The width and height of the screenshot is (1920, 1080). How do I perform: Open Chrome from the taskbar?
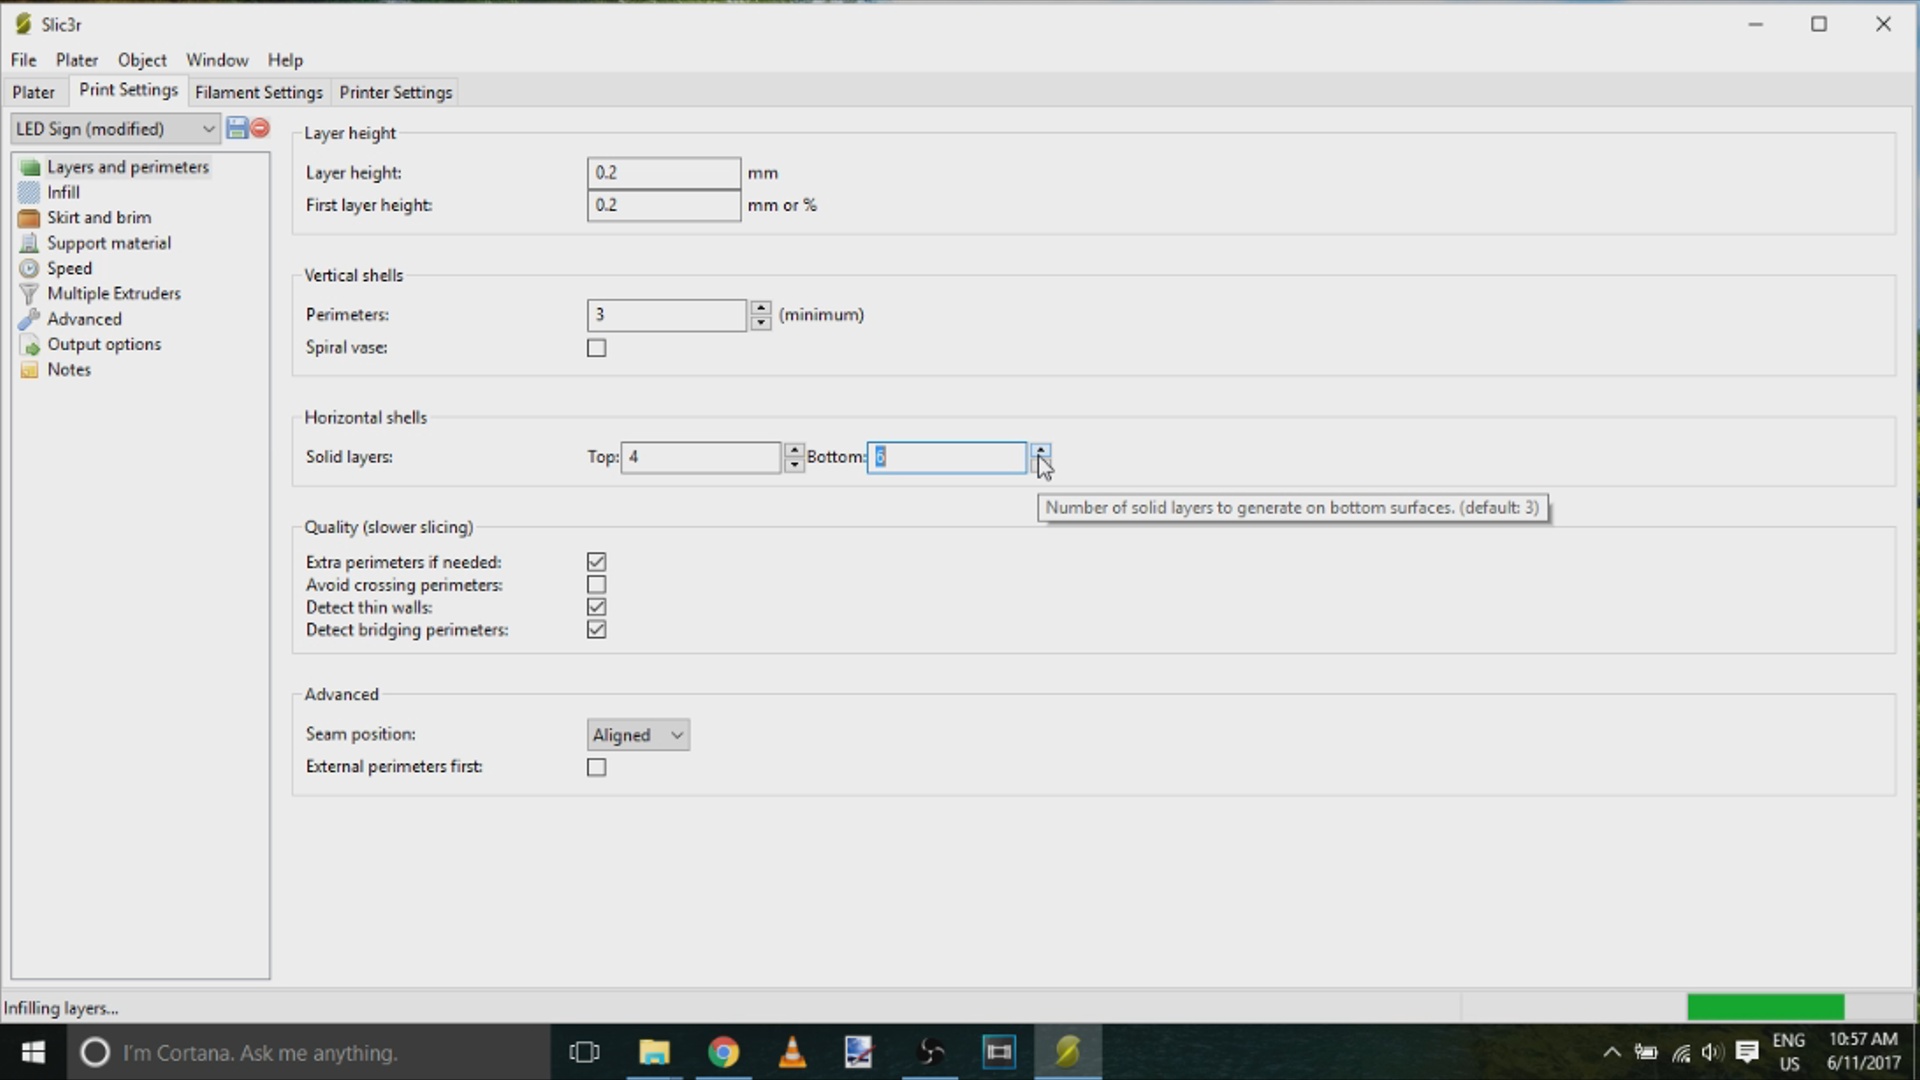click(x=723, y=1052)
